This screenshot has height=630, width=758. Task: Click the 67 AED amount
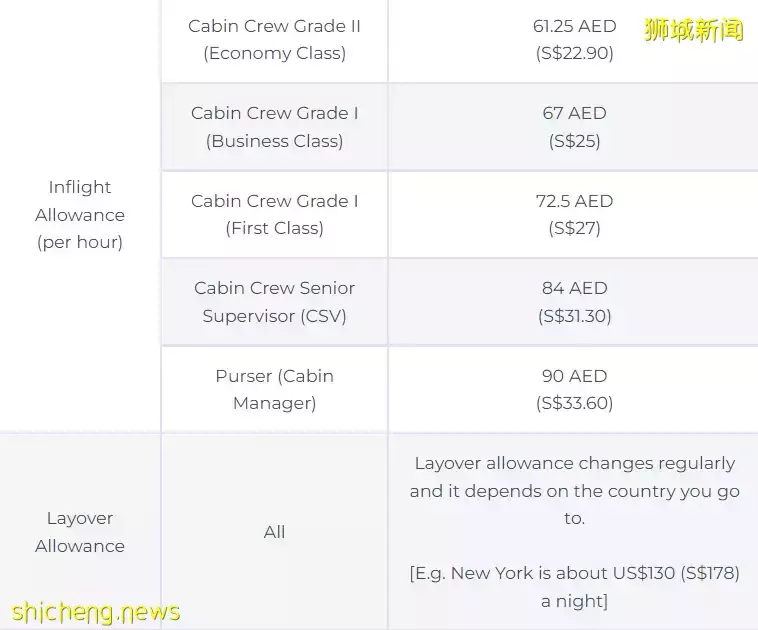574,113
